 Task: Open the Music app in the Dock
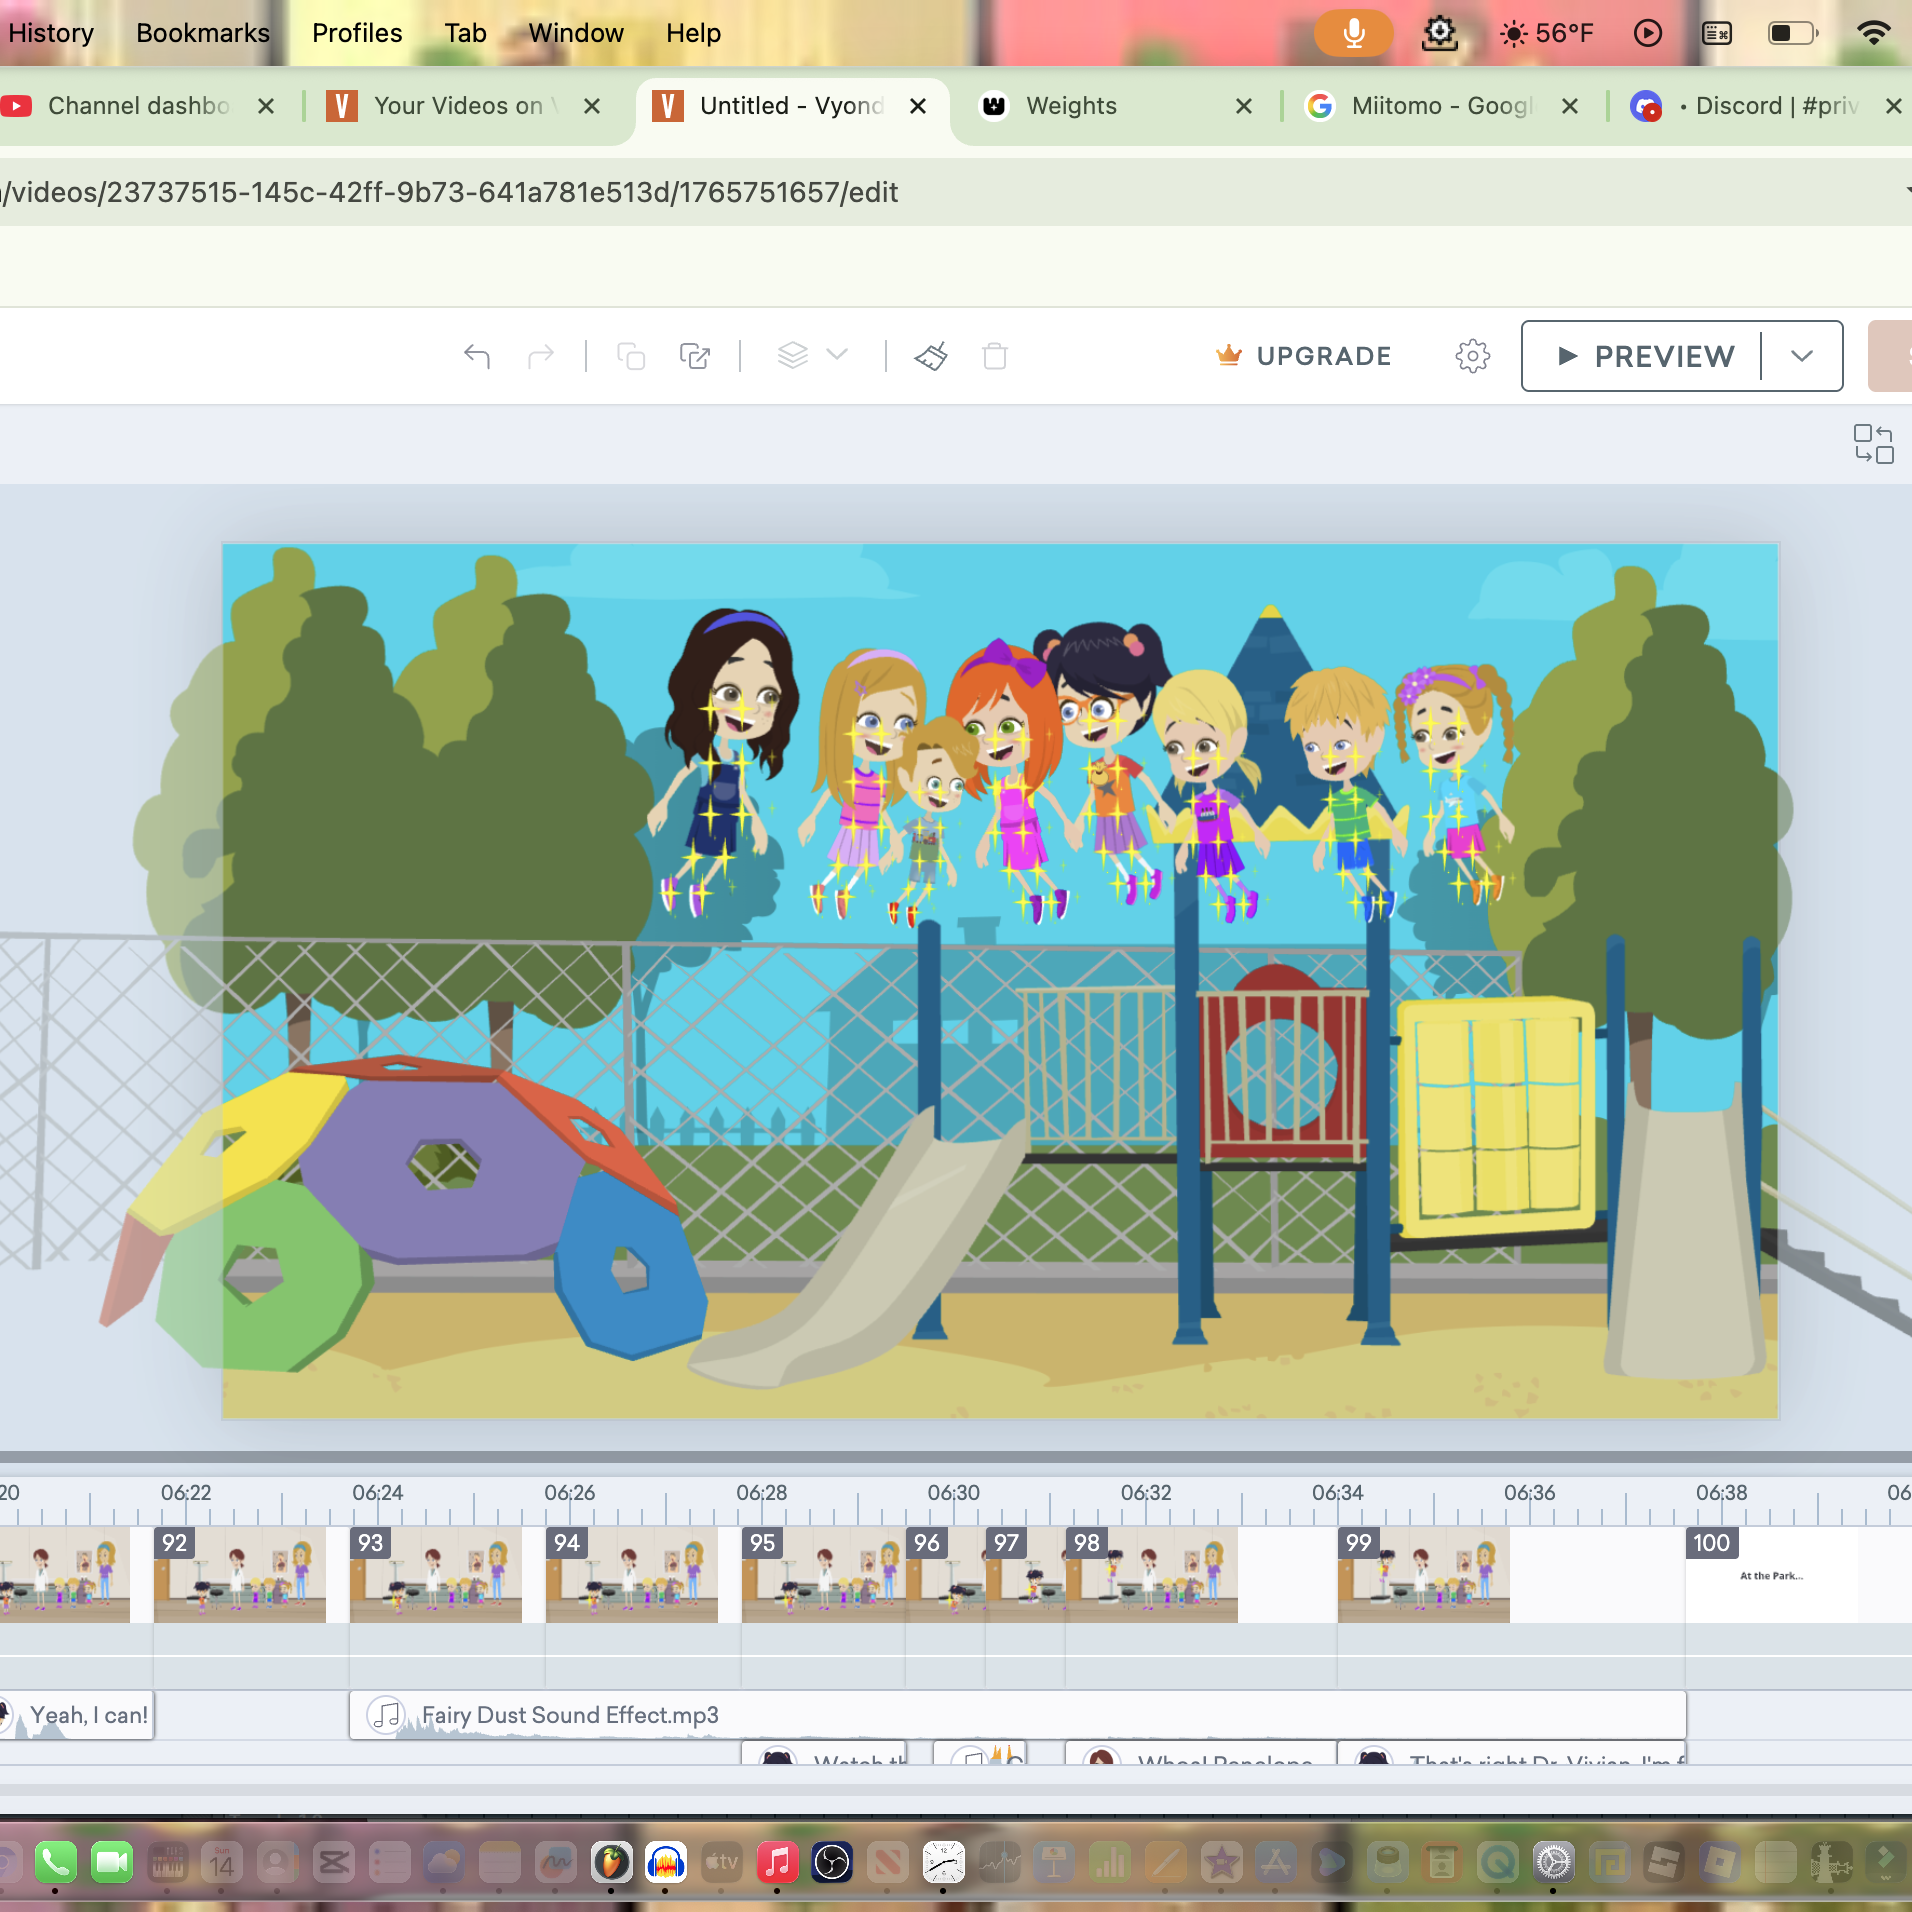(x=778, y=1862)
